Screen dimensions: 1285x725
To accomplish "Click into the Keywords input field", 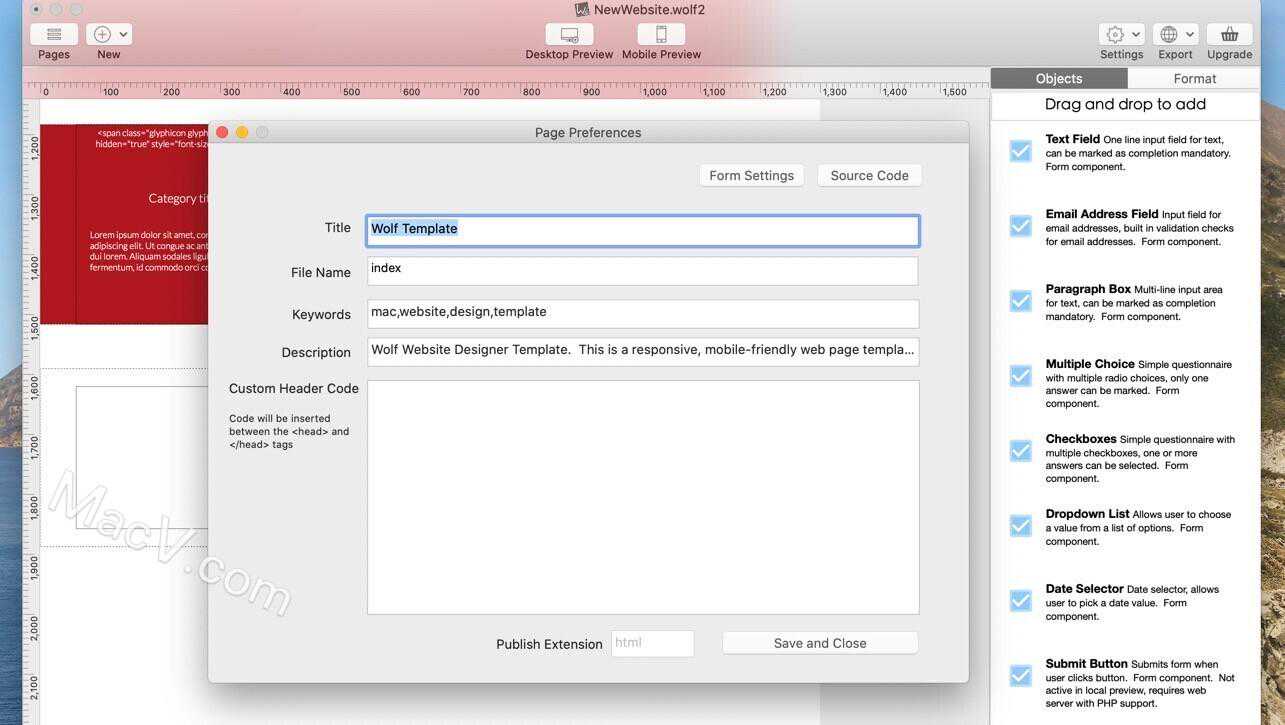I will pos(642,313).
